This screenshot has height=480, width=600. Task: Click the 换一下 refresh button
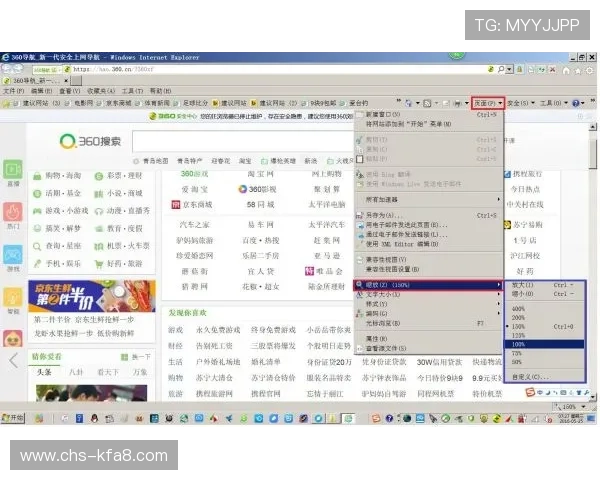(x=136, y=357)
